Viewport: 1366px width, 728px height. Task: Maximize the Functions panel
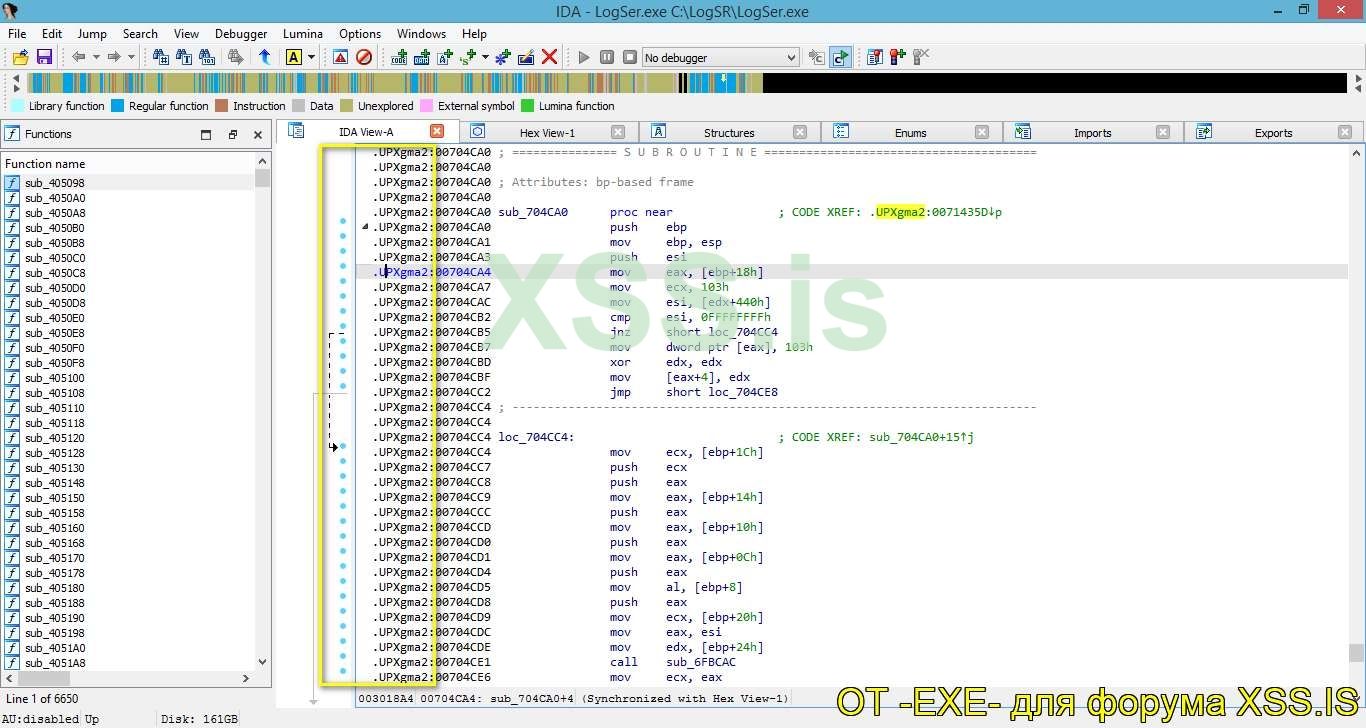(x=206, y=134)
